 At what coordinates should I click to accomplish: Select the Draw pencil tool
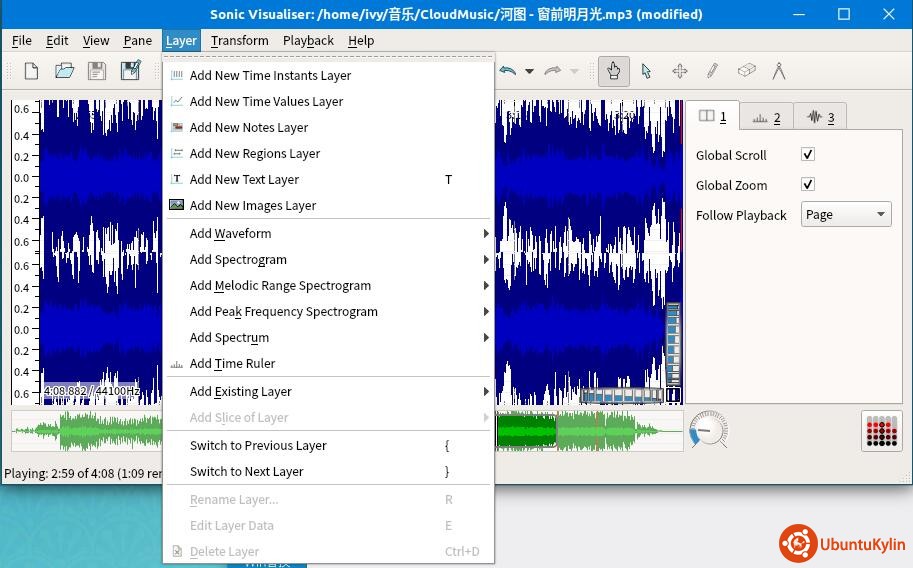point(713,71)
